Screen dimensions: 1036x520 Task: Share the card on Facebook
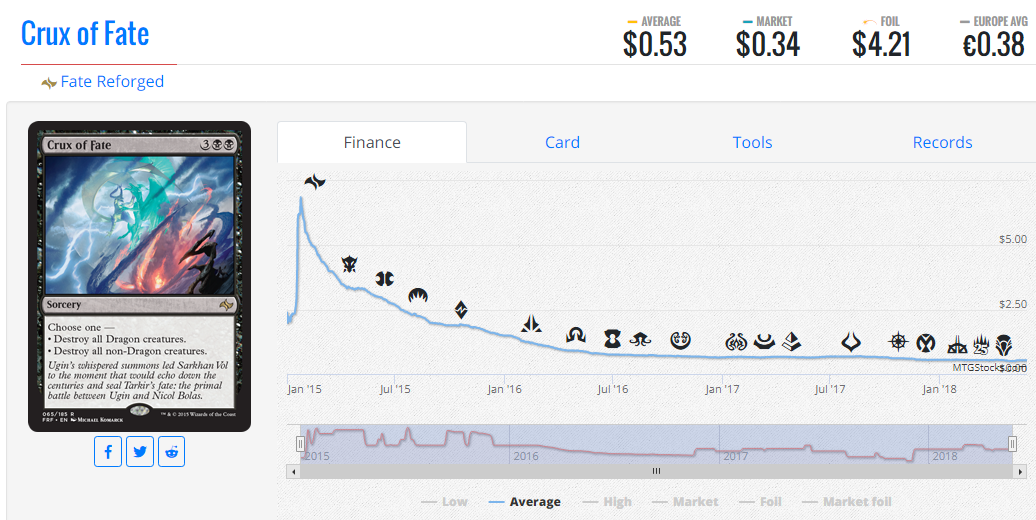(x=108, y=452)
